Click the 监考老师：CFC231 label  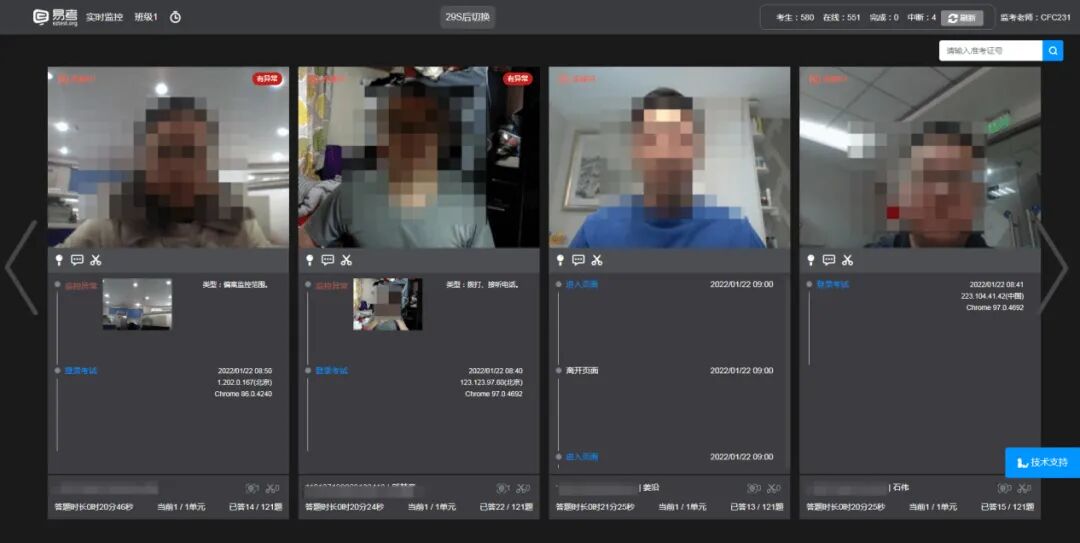[1035, 18]
